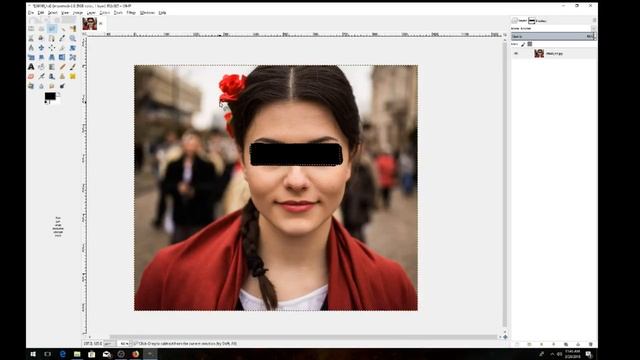Viewport: 640px width, 360px height.
Task: Open File Explorer from the taskbar
Action: click(77, 354)
